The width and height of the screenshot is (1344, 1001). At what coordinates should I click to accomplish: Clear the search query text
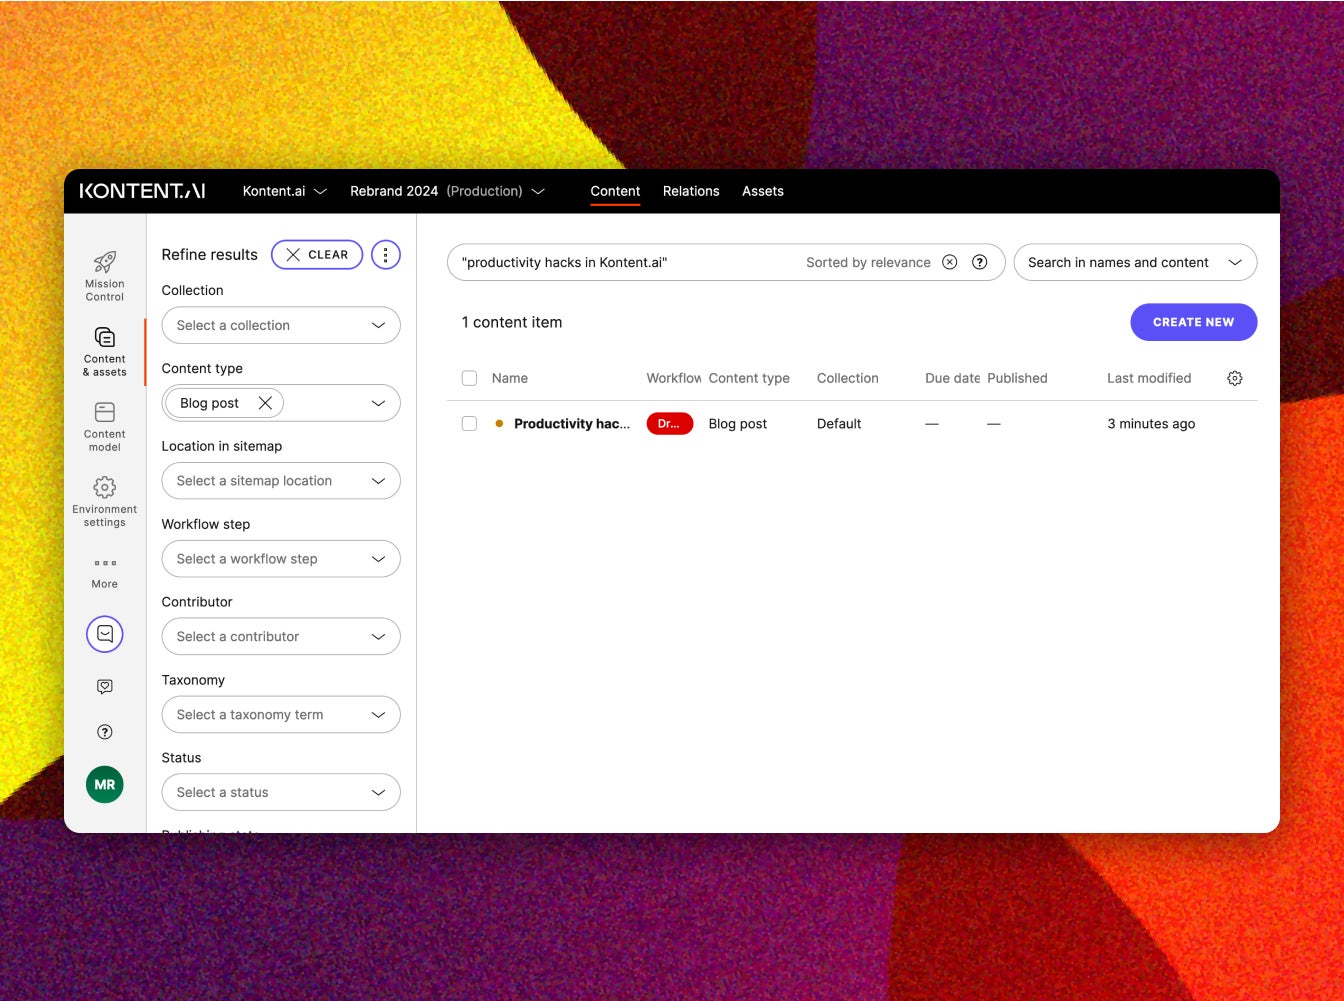click(950, 262)
